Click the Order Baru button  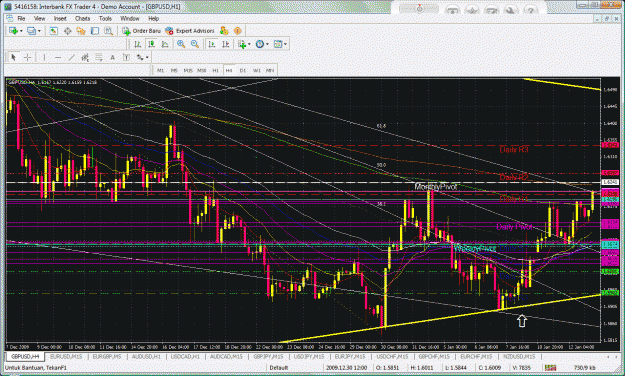(142, 31)
